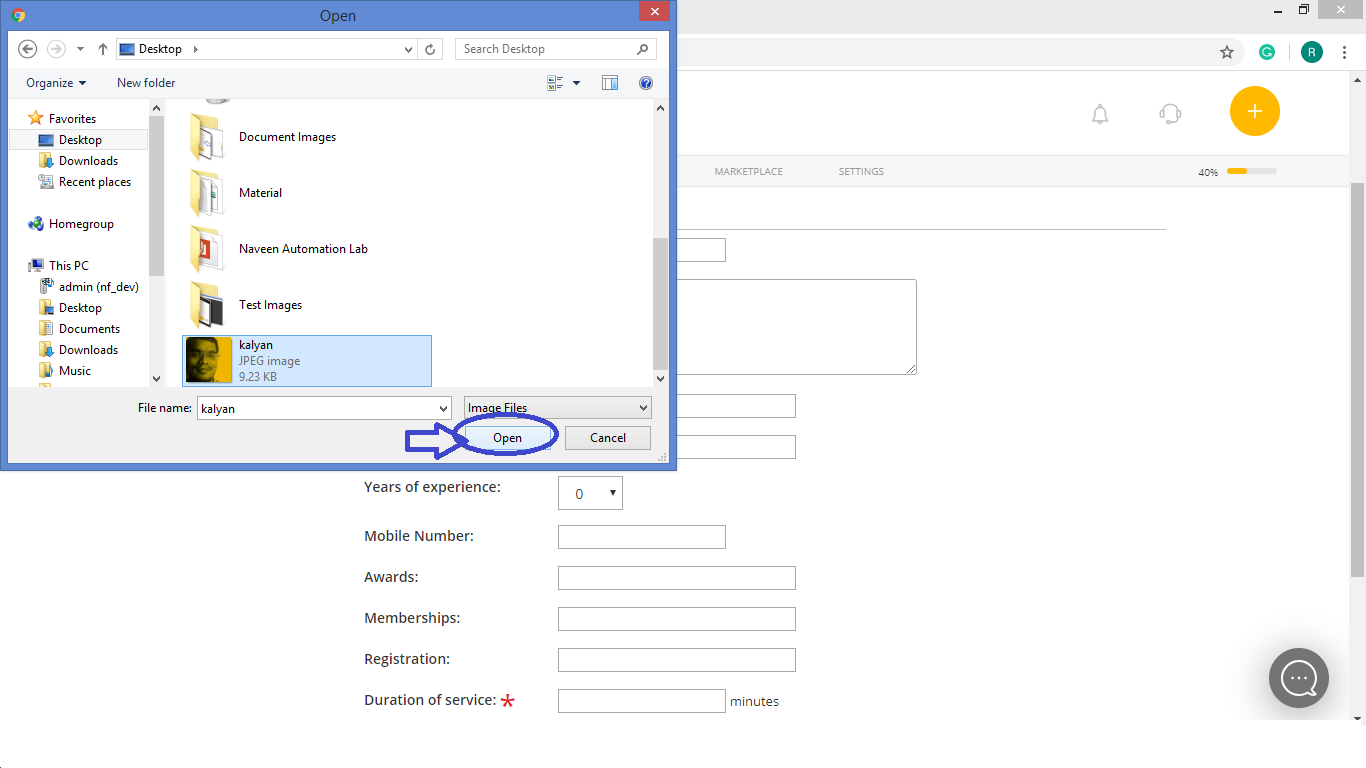The width and height of the screenshot is (1366, 768).
Task: Open the SETTINGS tab
Action: click(x=860, y=171)
